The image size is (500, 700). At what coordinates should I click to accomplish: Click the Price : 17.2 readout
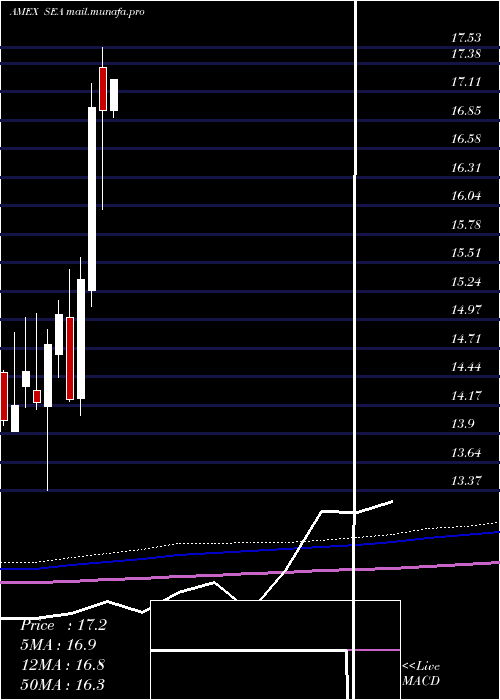pos(63,625)
